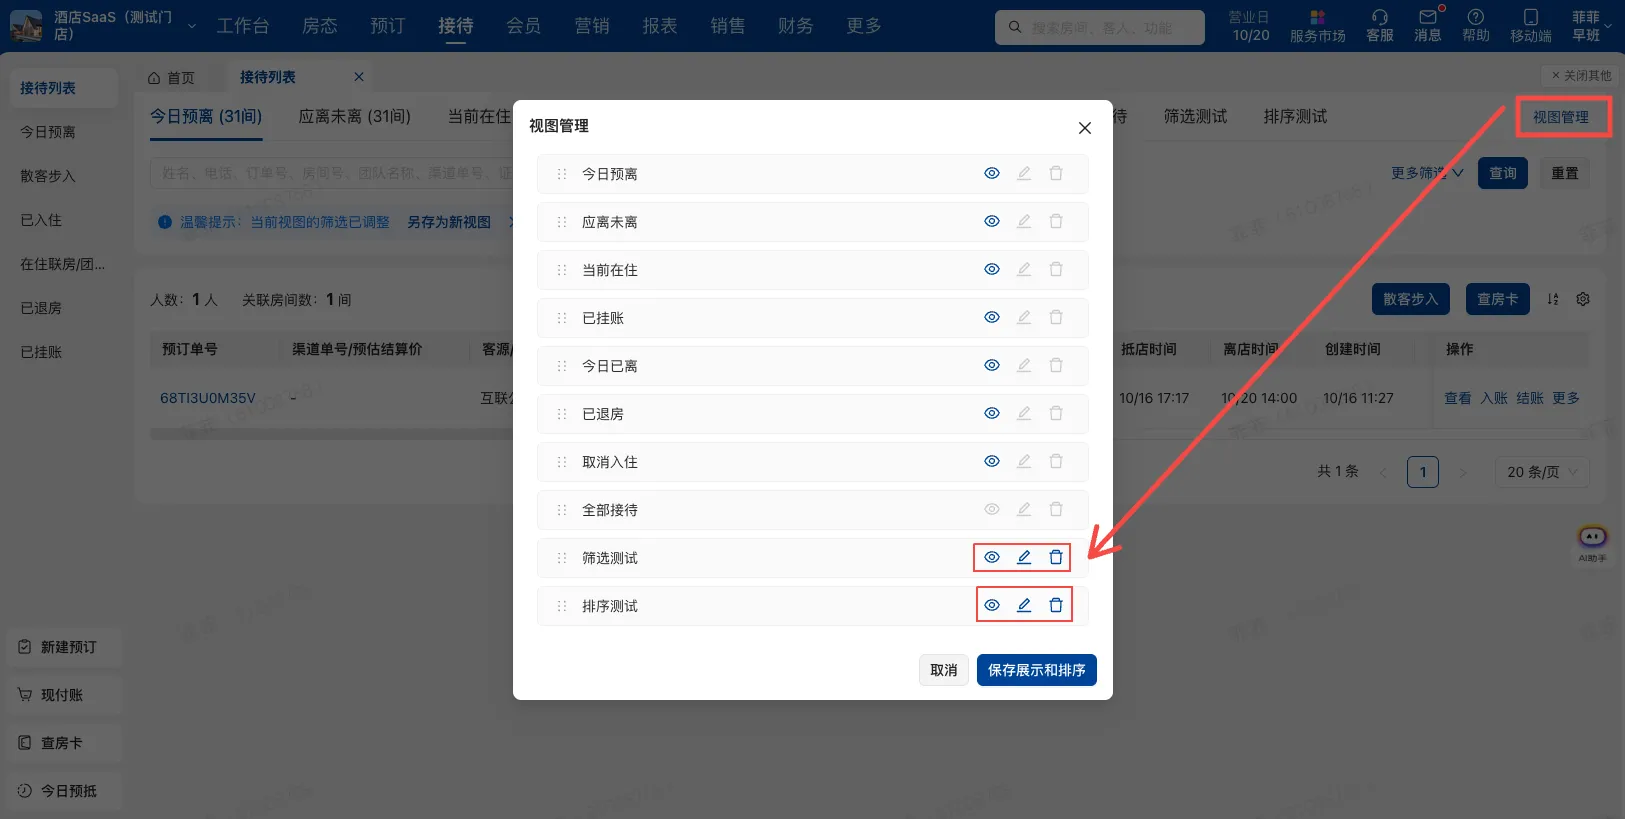Click 另存为新视图 link

tap(449, 222)
